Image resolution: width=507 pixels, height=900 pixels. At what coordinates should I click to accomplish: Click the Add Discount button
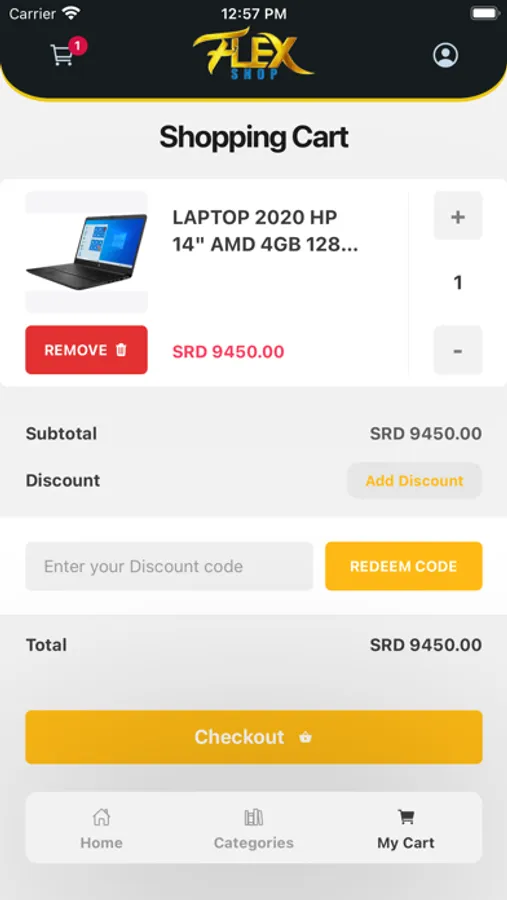coord(415,480)
